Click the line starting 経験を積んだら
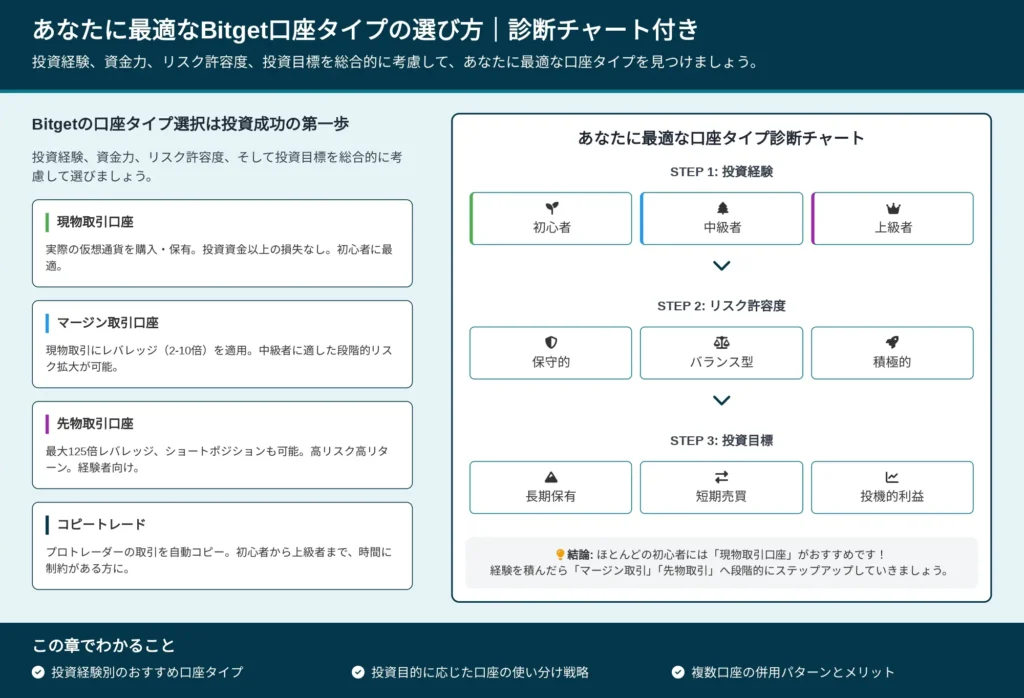This screenshot has width=1024, height=698. coord(719,570)
